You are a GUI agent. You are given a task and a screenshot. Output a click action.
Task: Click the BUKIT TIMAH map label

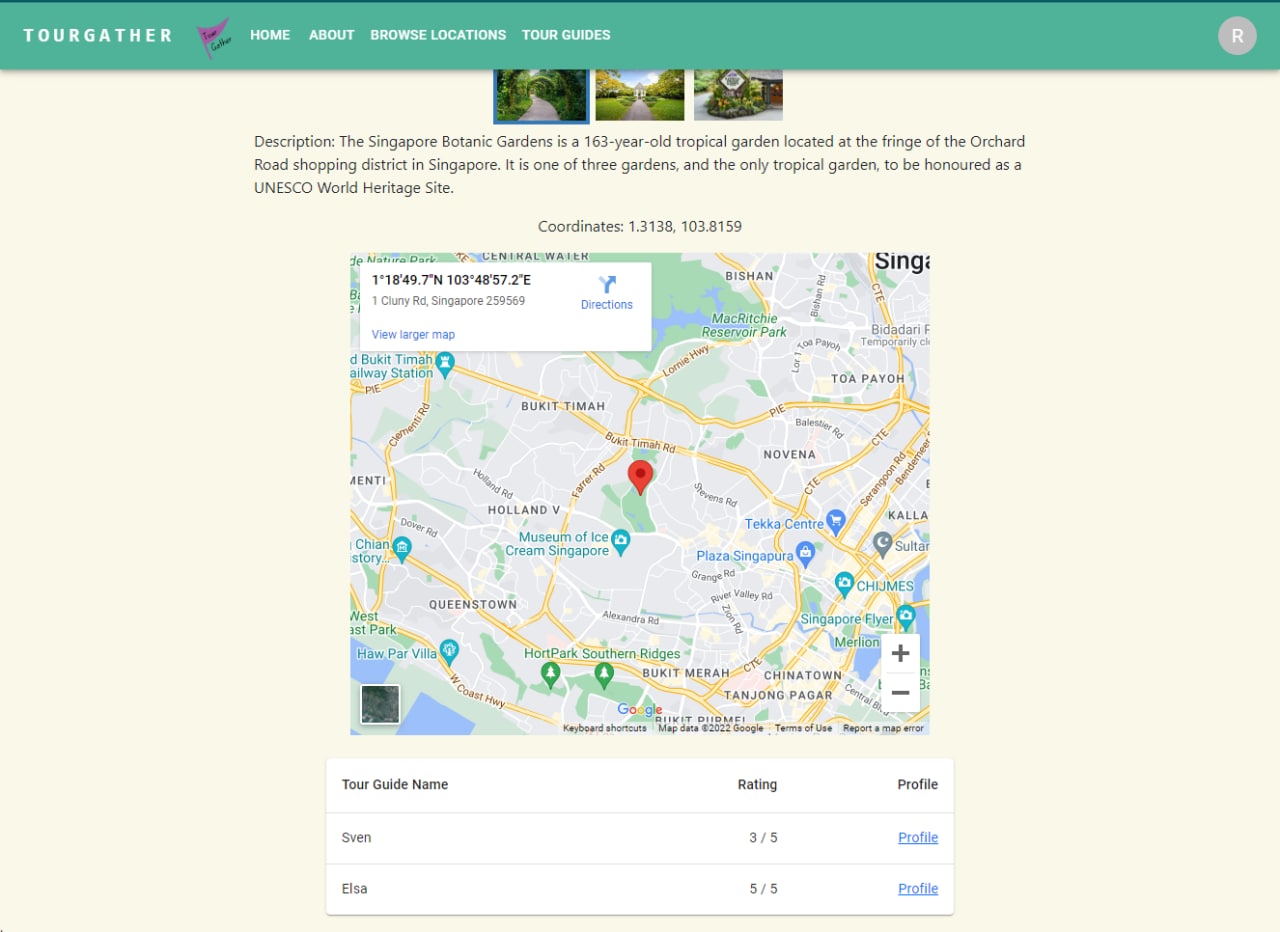(561, 406)
